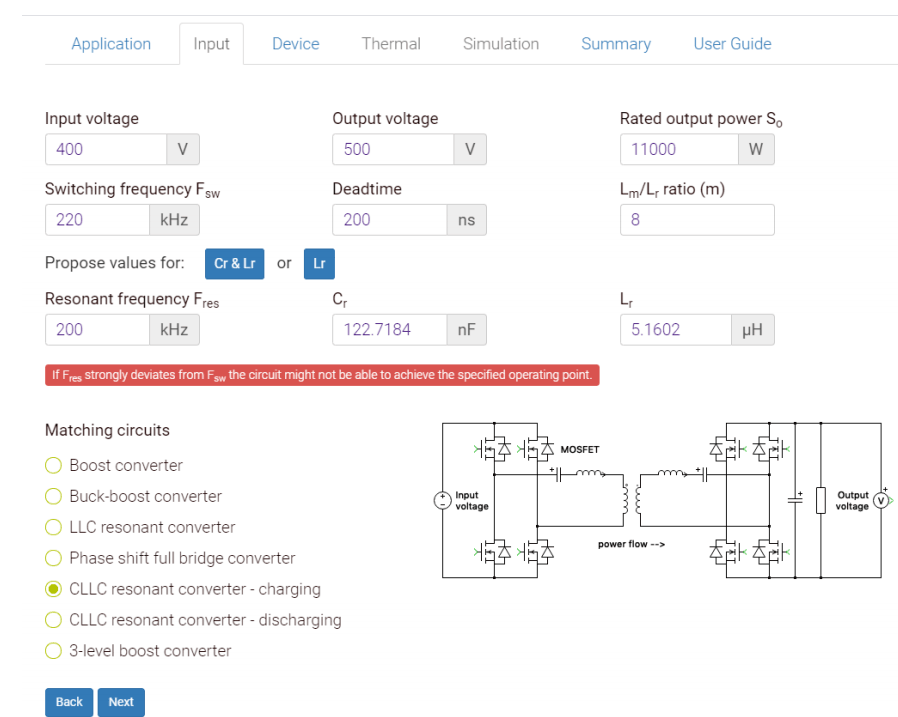Open the Device tab

click(295, 43)
